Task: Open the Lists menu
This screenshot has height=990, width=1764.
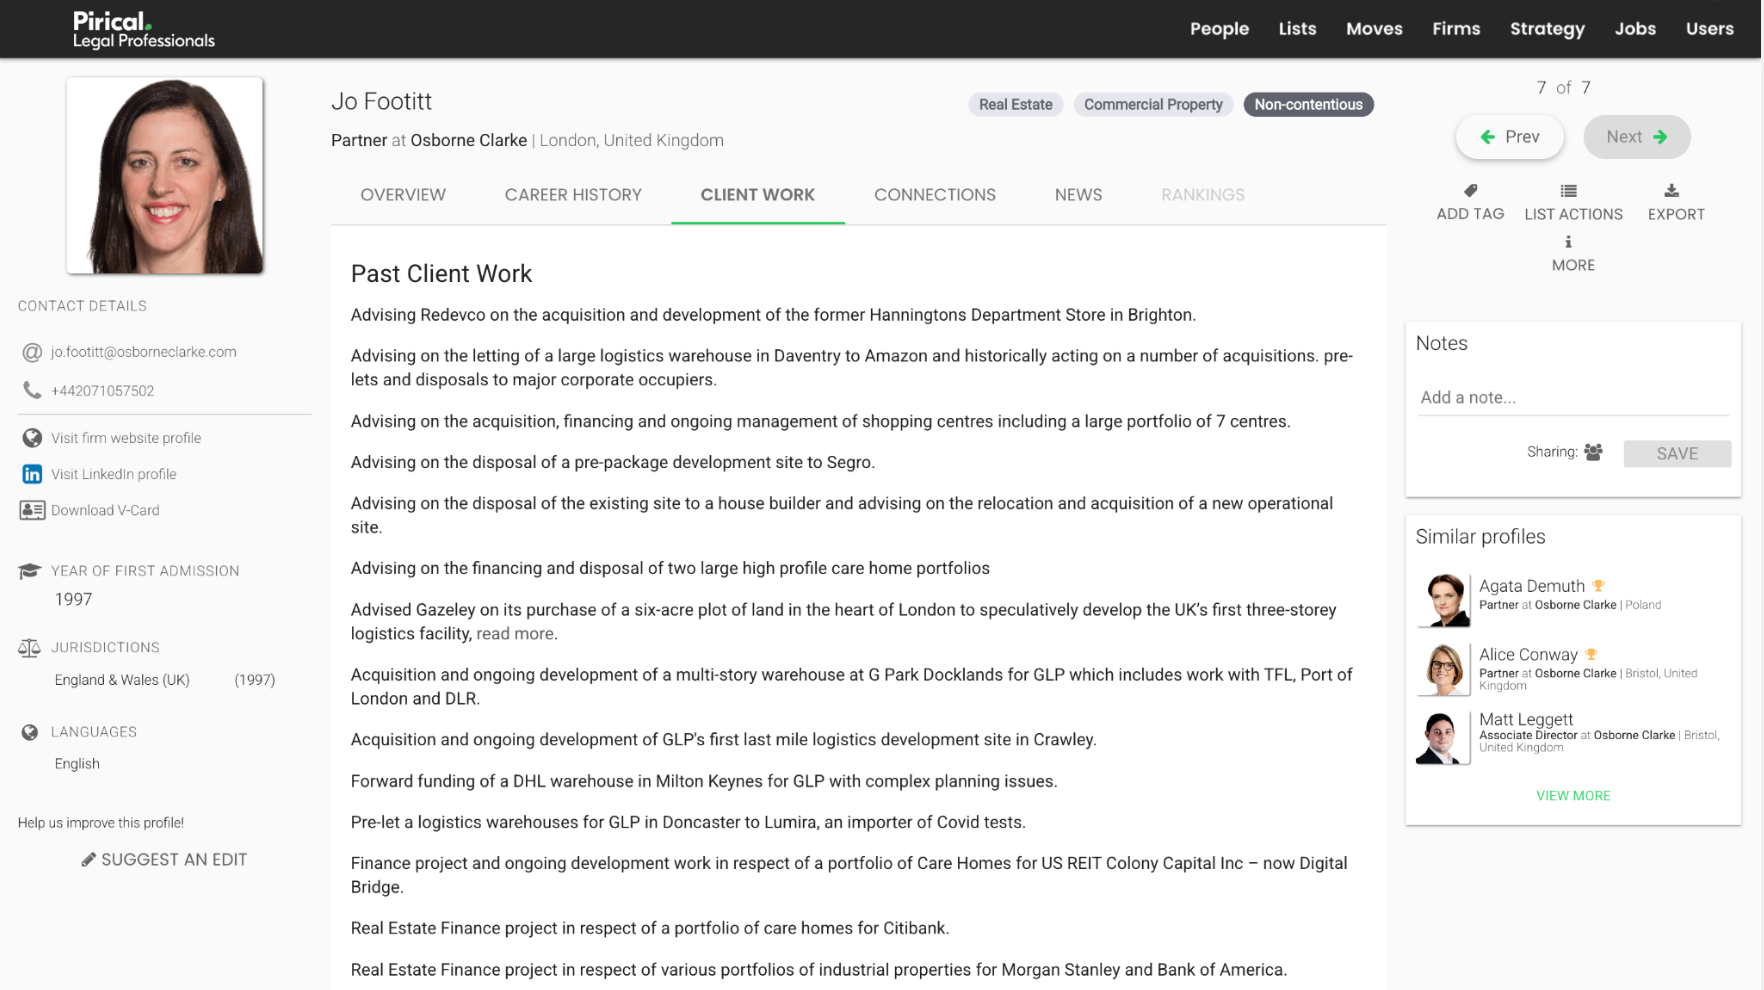Action: tap(1297, 29)
